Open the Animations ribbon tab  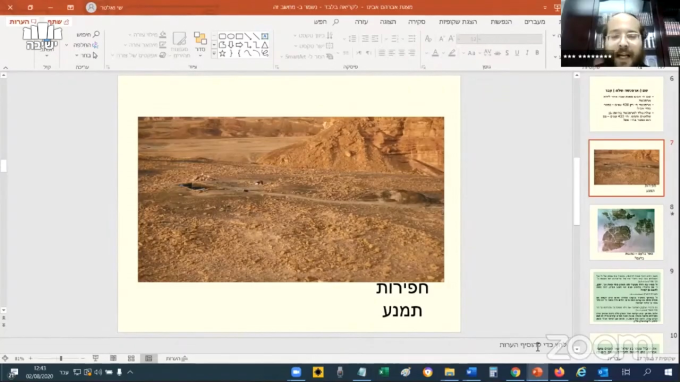click(x=501, y=22)
